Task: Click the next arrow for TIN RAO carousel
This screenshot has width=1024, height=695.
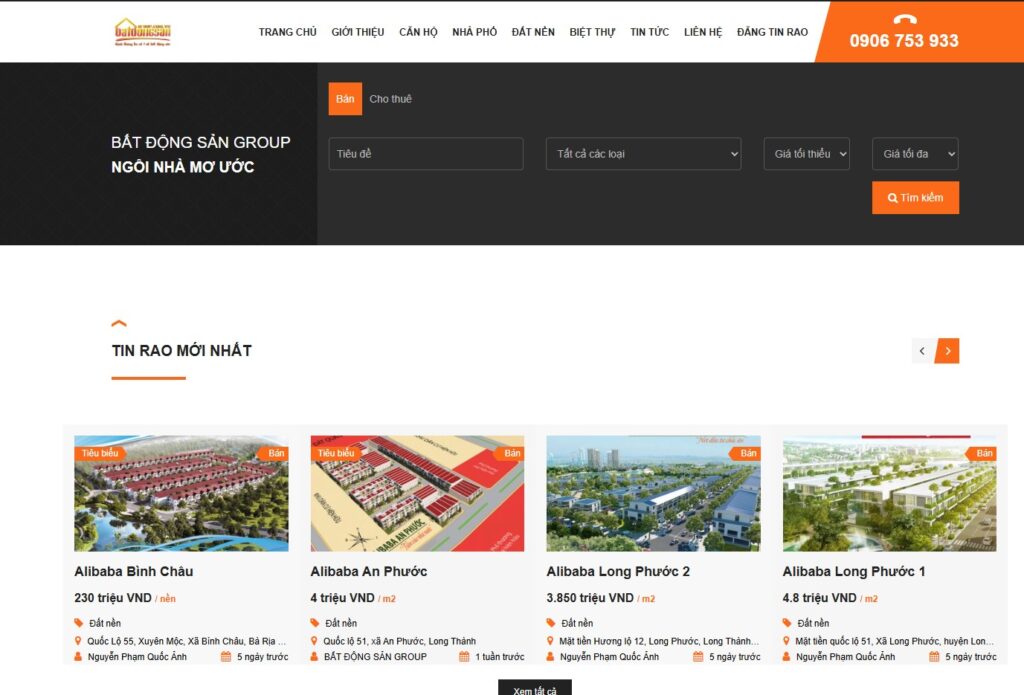Action: pos(947,351)
